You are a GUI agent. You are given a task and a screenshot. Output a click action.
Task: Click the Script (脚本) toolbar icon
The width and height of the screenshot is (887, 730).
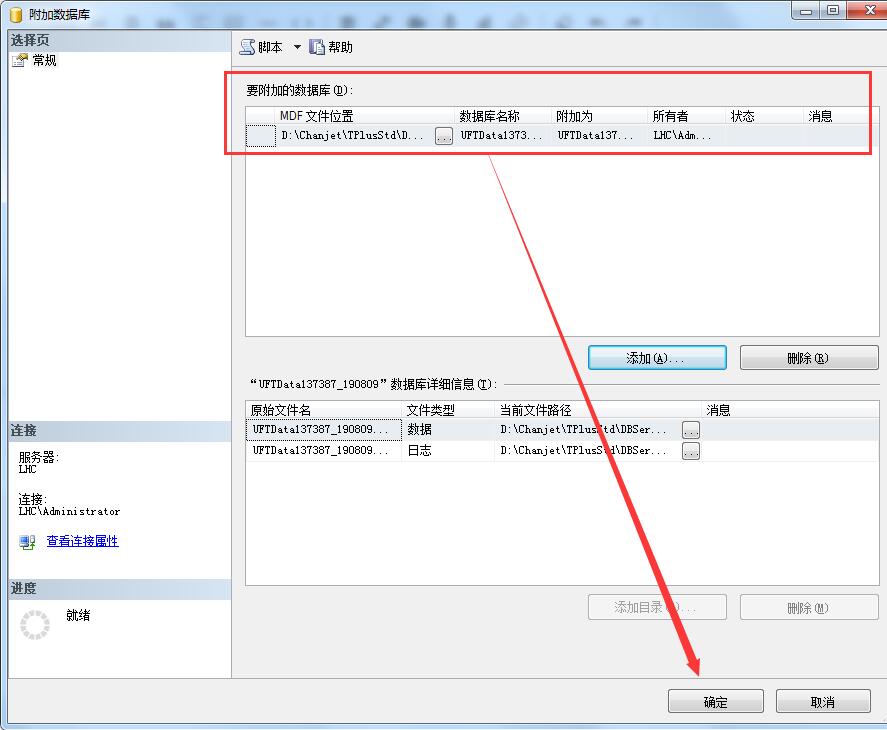click(248, 47)
